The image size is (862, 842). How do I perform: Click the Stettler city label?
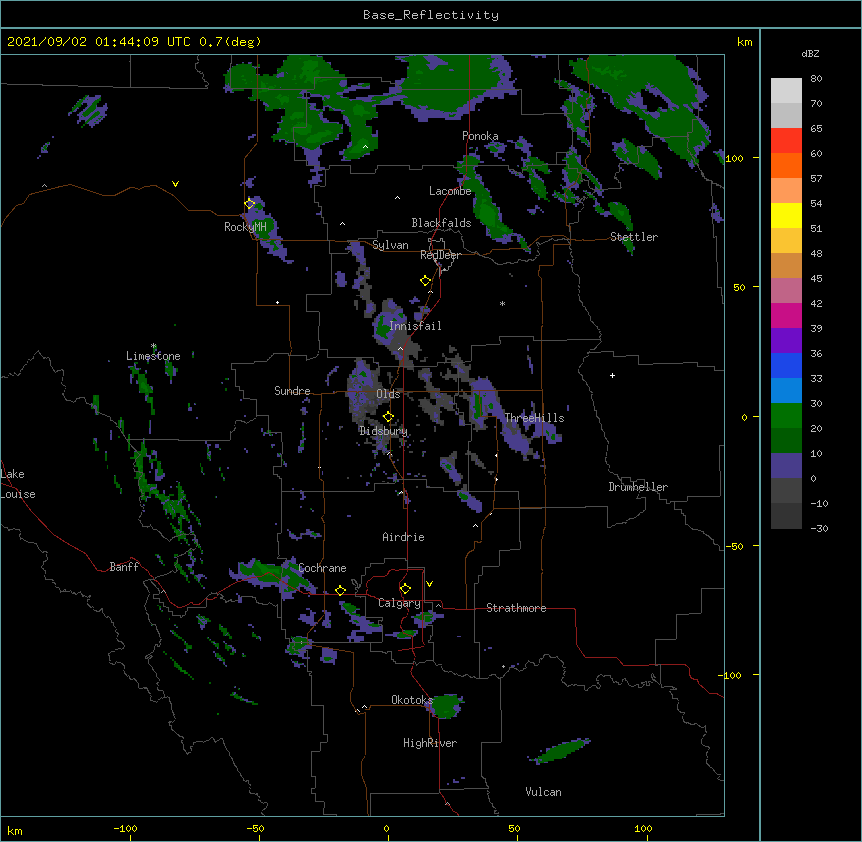634,237
